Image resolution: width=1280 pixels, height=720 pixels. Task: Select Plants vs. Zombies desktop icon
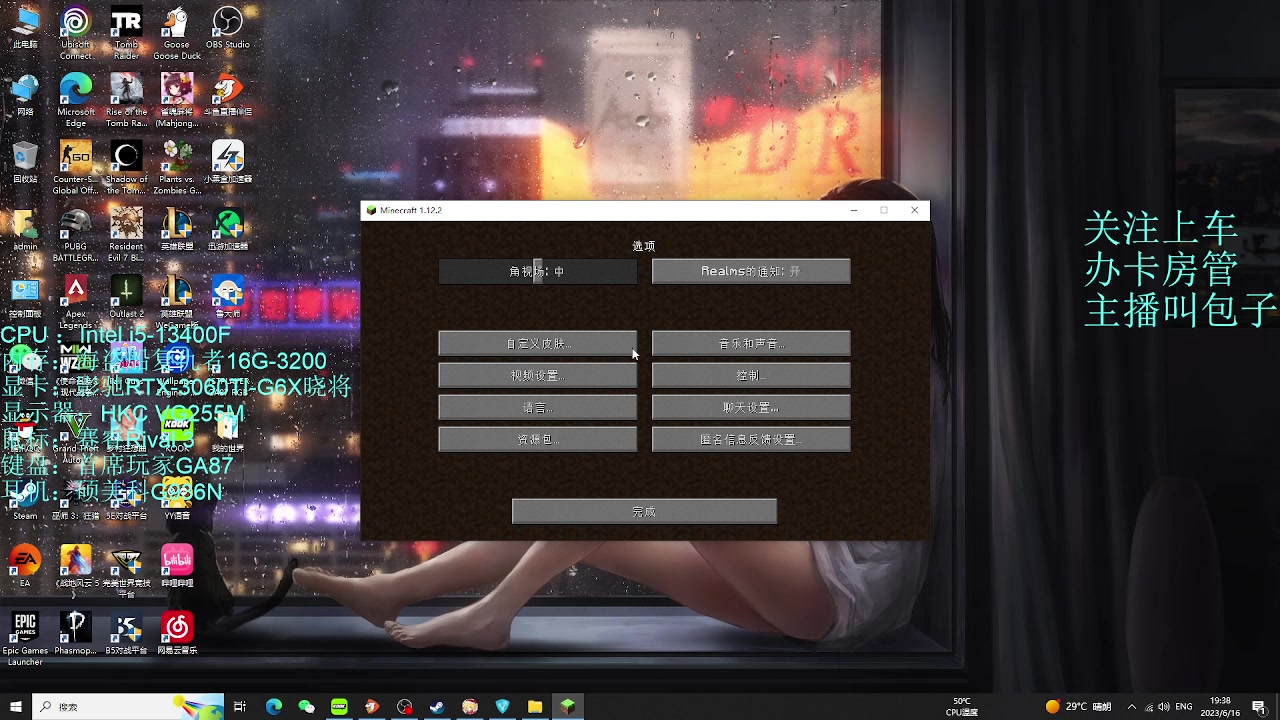pos(177,167)
